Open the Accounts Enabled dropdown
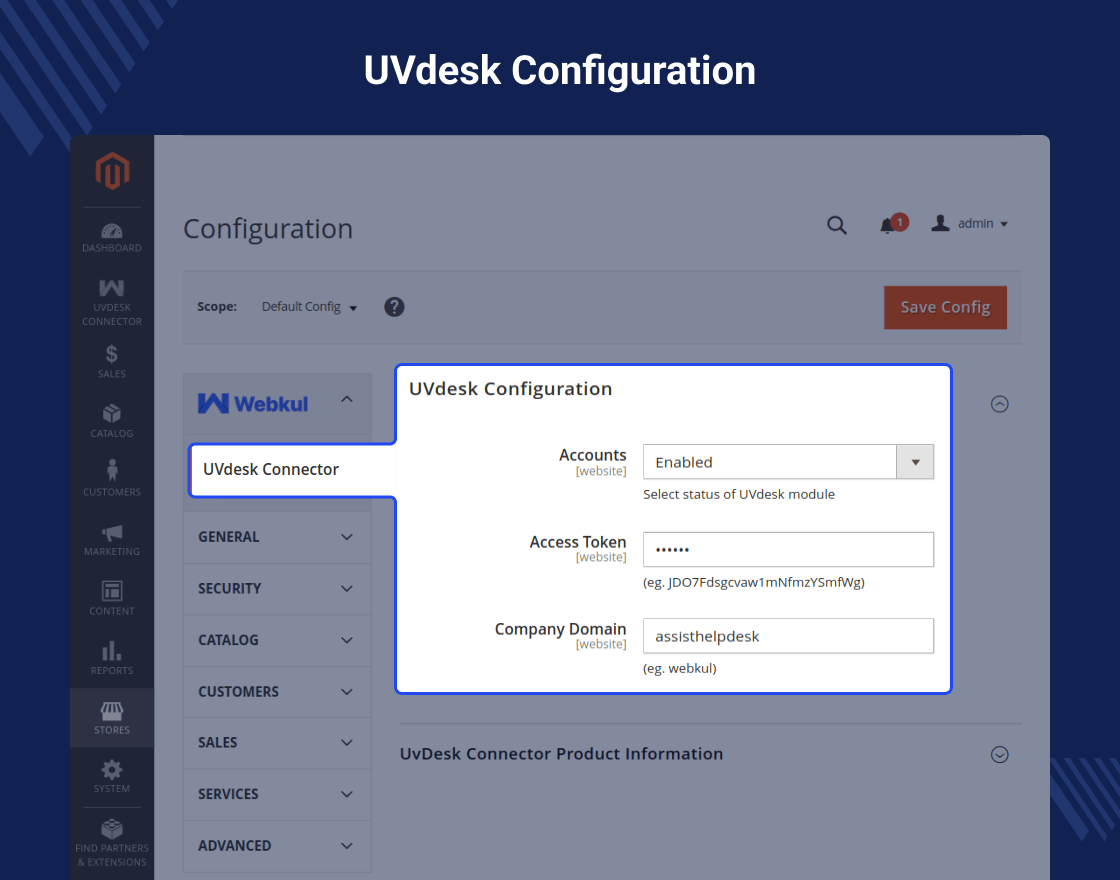The image size is (1120, 880). 788,462
